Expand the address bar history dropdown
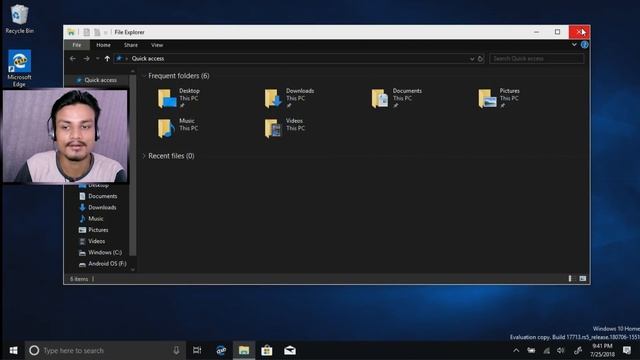Image resolution: width=640 pixels, height=360 pixels. 472,59
